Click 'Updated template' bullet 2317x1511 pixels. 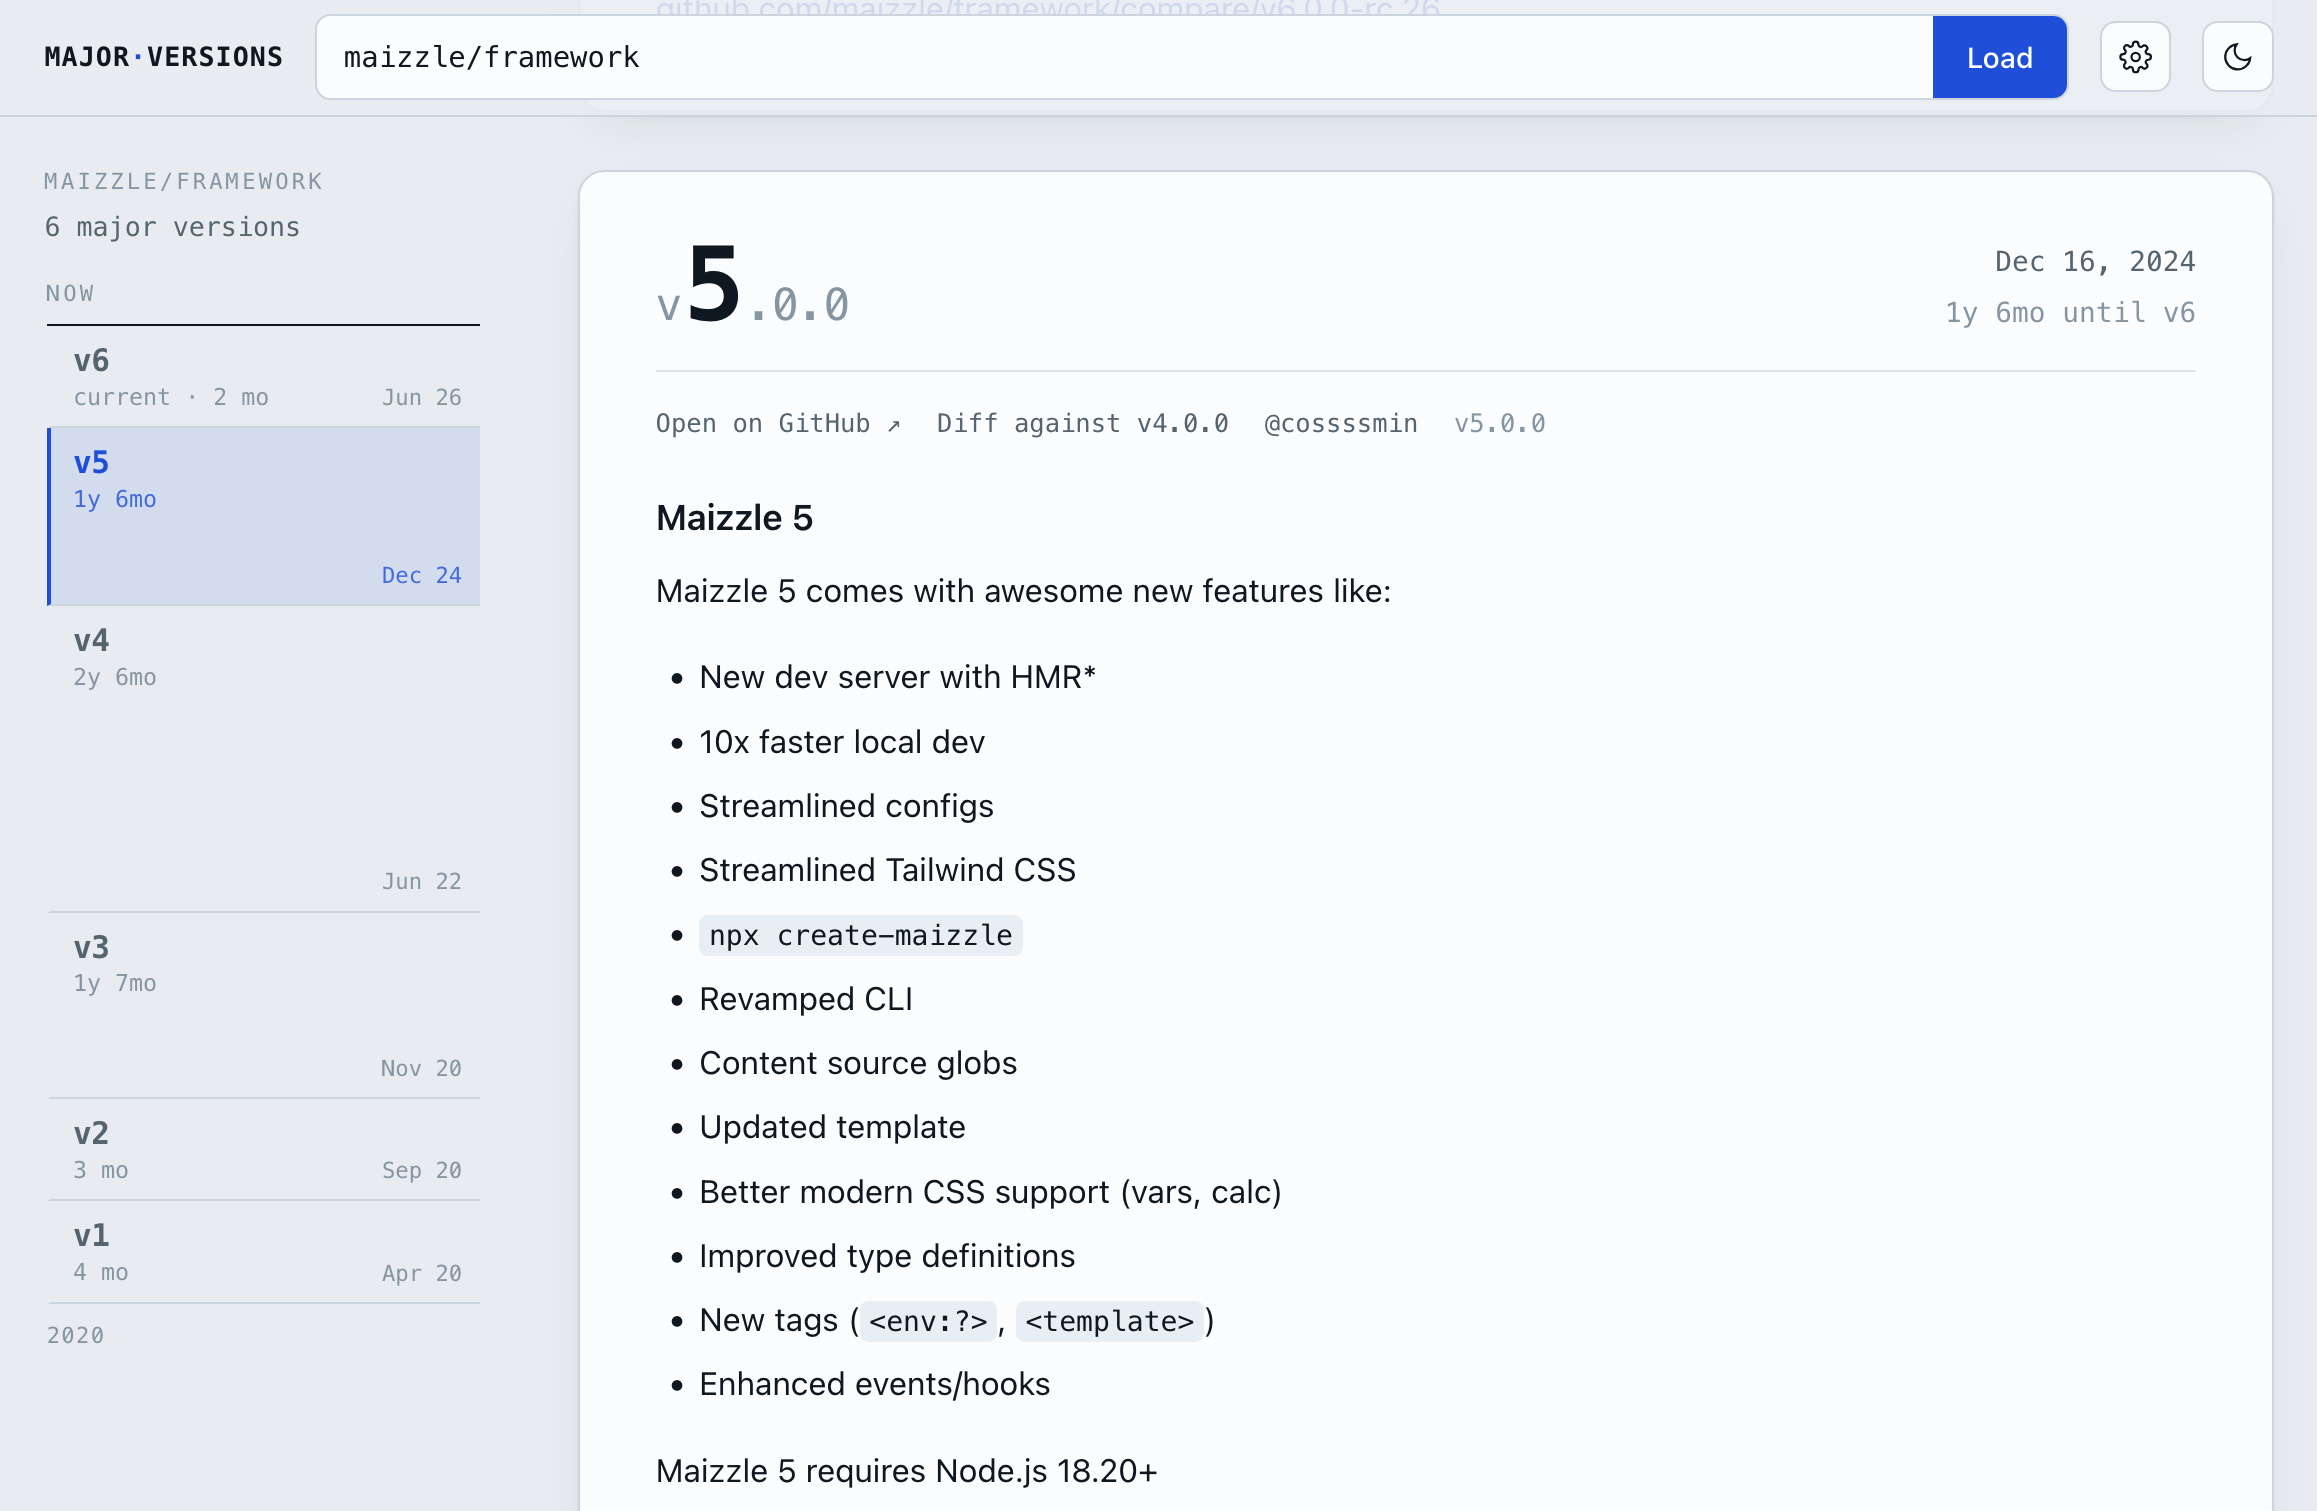coord(832,1127)
